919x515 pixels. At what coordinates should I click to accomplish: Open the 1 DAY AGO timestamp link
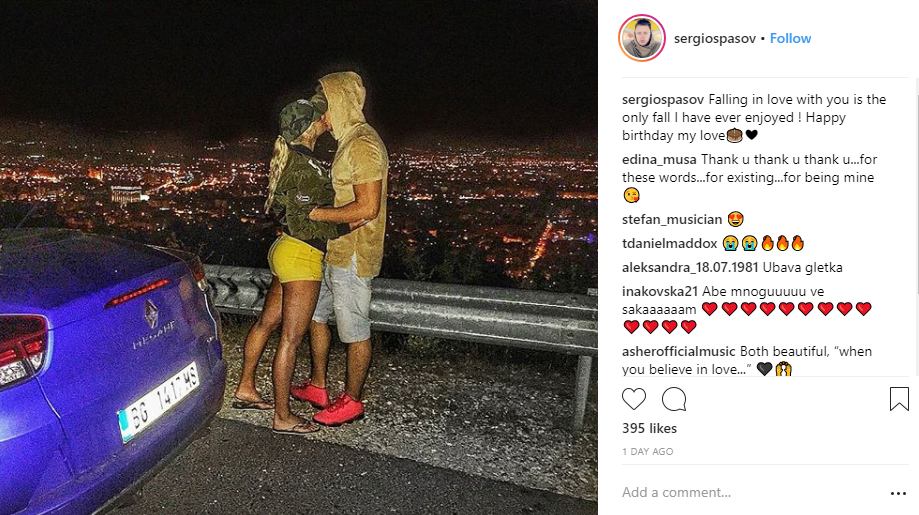point(648,451)
